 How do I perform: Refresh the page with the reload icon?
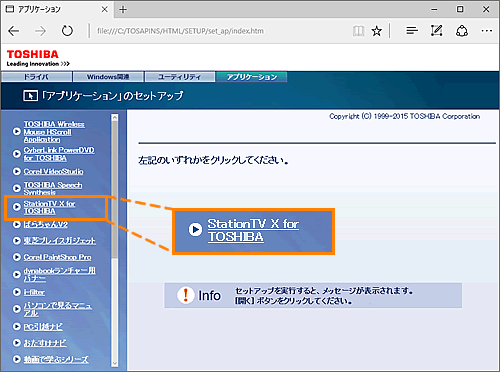click(x=67, y=31)
